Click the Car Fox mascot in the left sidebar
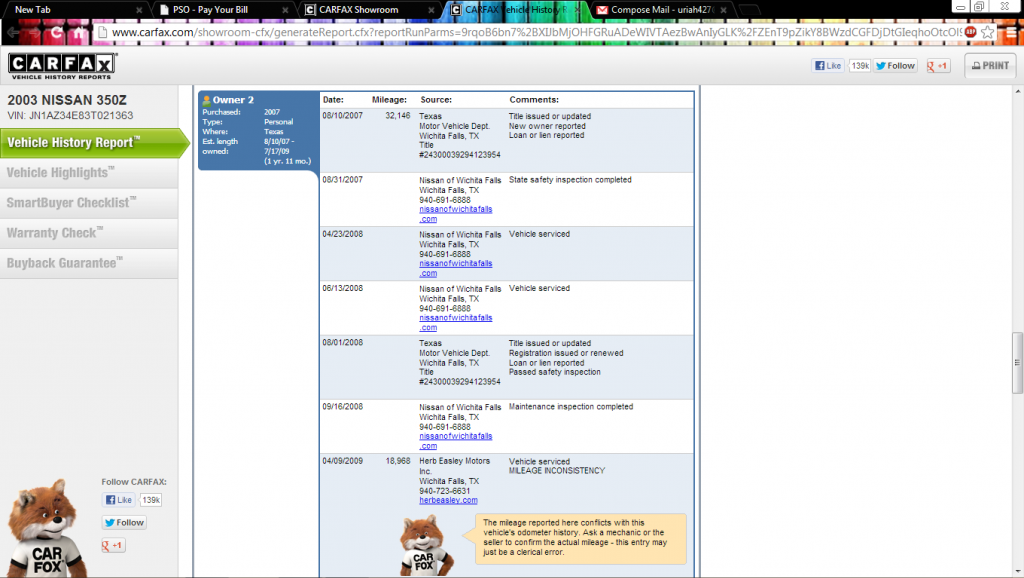The image size is (1024, 578). [x=46, y=529]
